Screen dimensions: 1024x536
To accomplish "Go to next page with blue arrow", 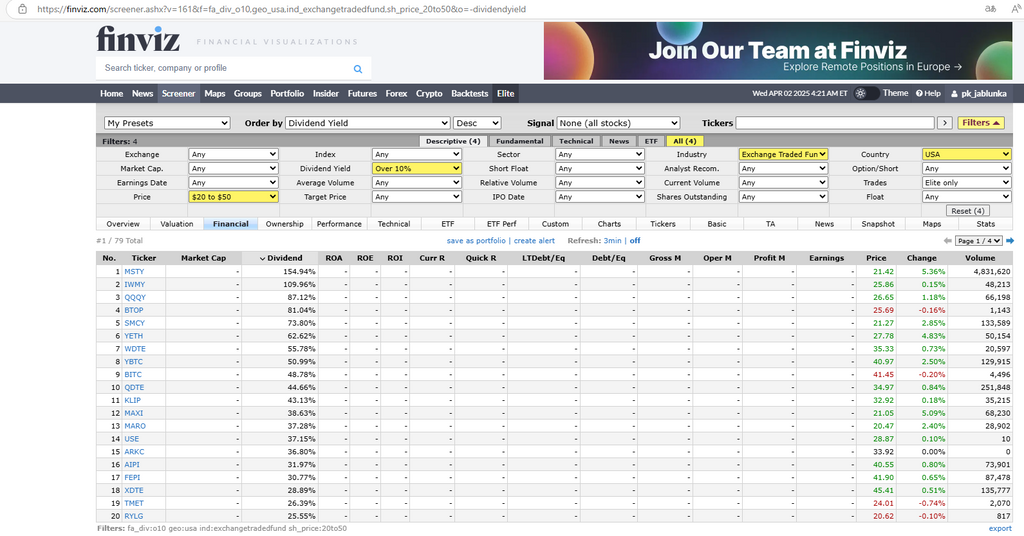I will pos(1010,241).
